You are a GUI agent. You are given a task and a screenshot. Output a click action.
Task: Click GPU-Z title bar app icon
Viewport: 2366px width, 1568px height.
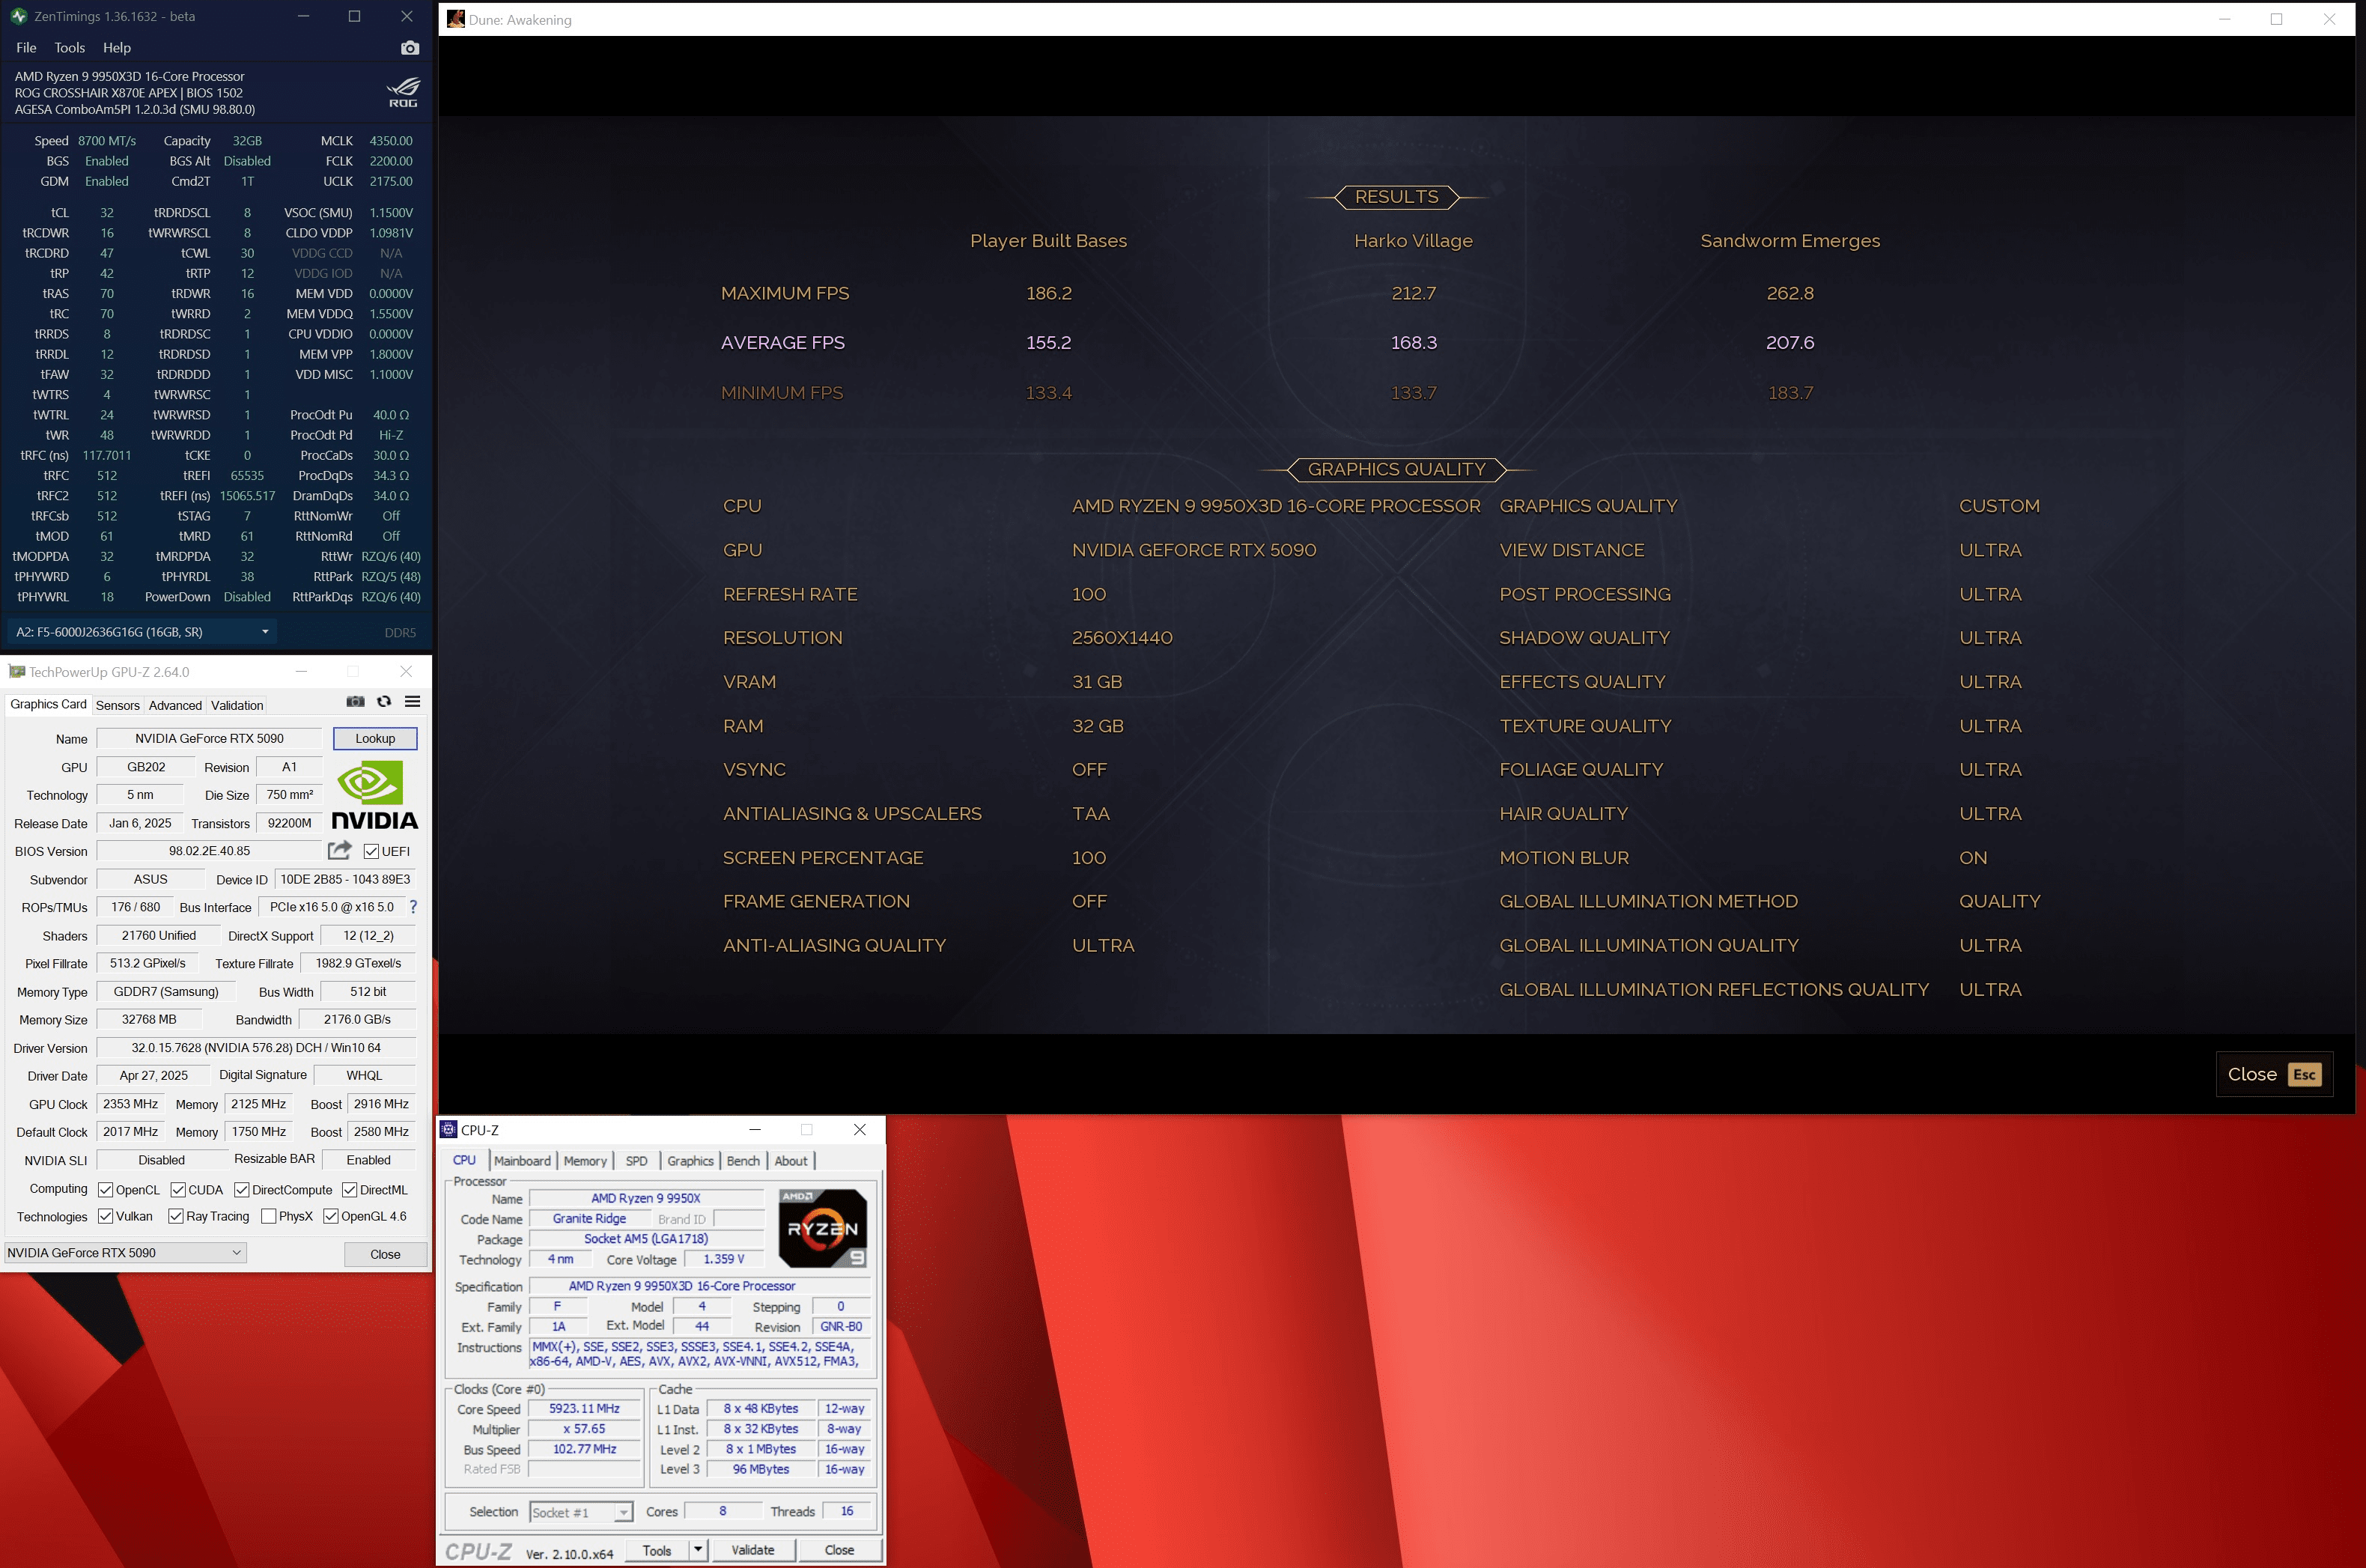point(17,672)
